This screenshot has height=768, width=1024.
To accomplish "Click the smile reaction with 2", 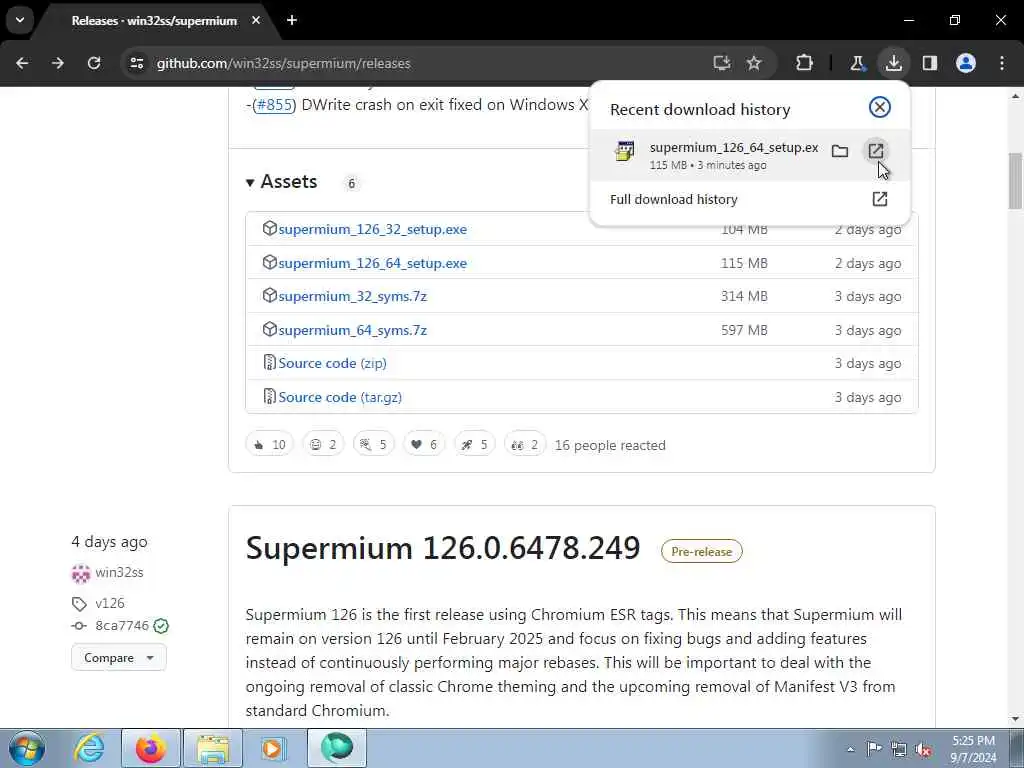I will point(323,445).
